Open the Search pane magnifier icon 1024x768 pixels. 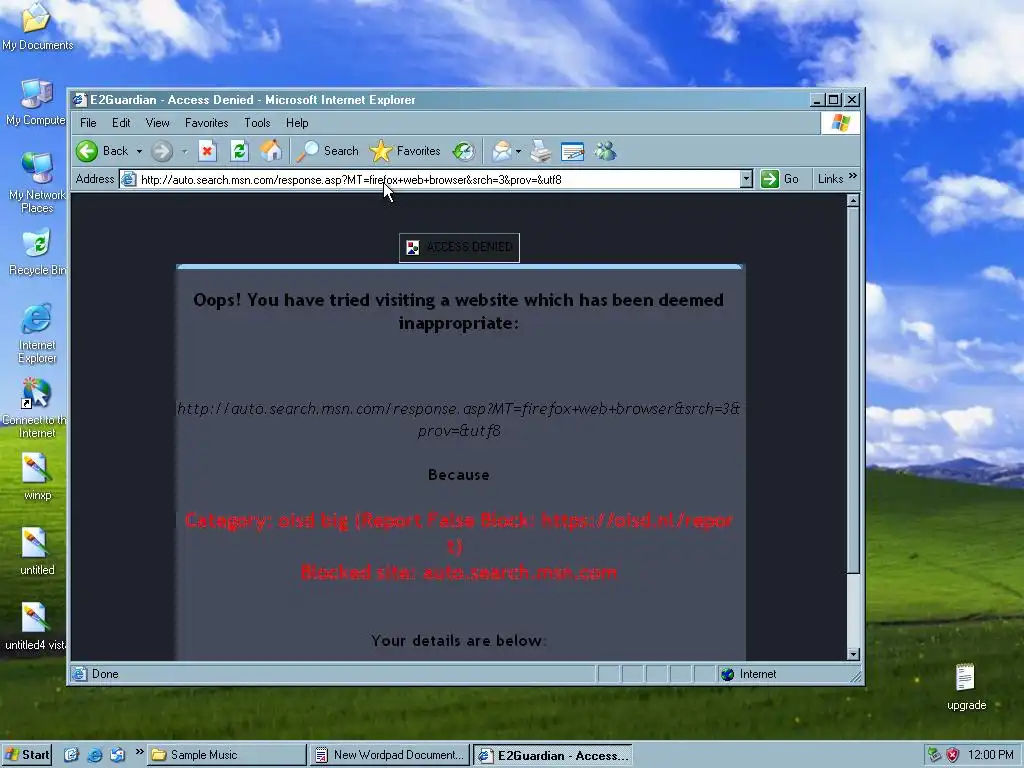tap(307, 152)
